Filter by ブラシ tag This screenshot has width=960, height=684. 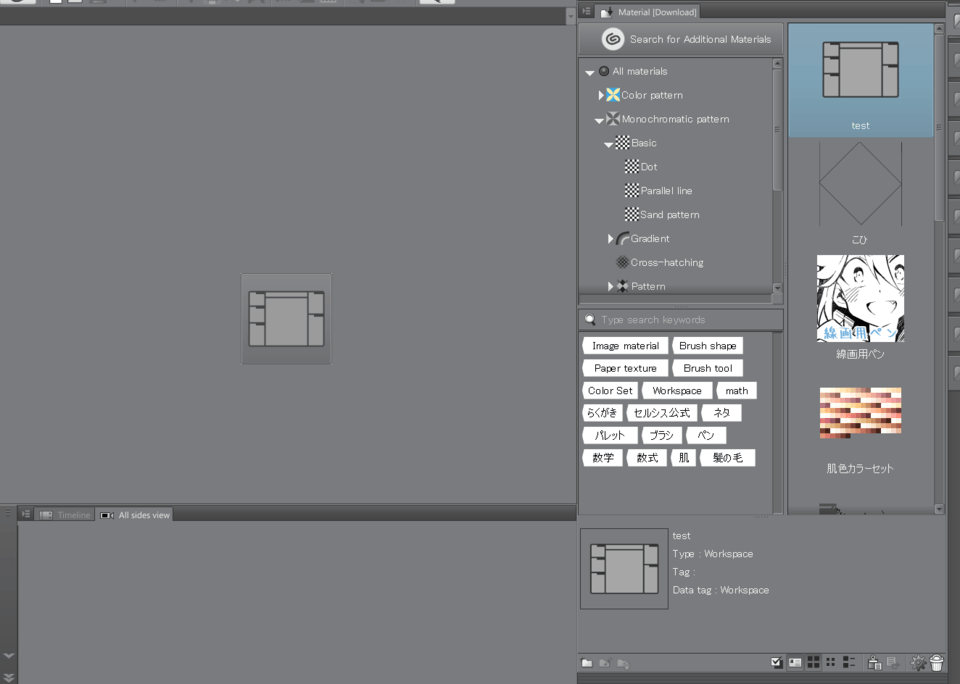(661, 435)
